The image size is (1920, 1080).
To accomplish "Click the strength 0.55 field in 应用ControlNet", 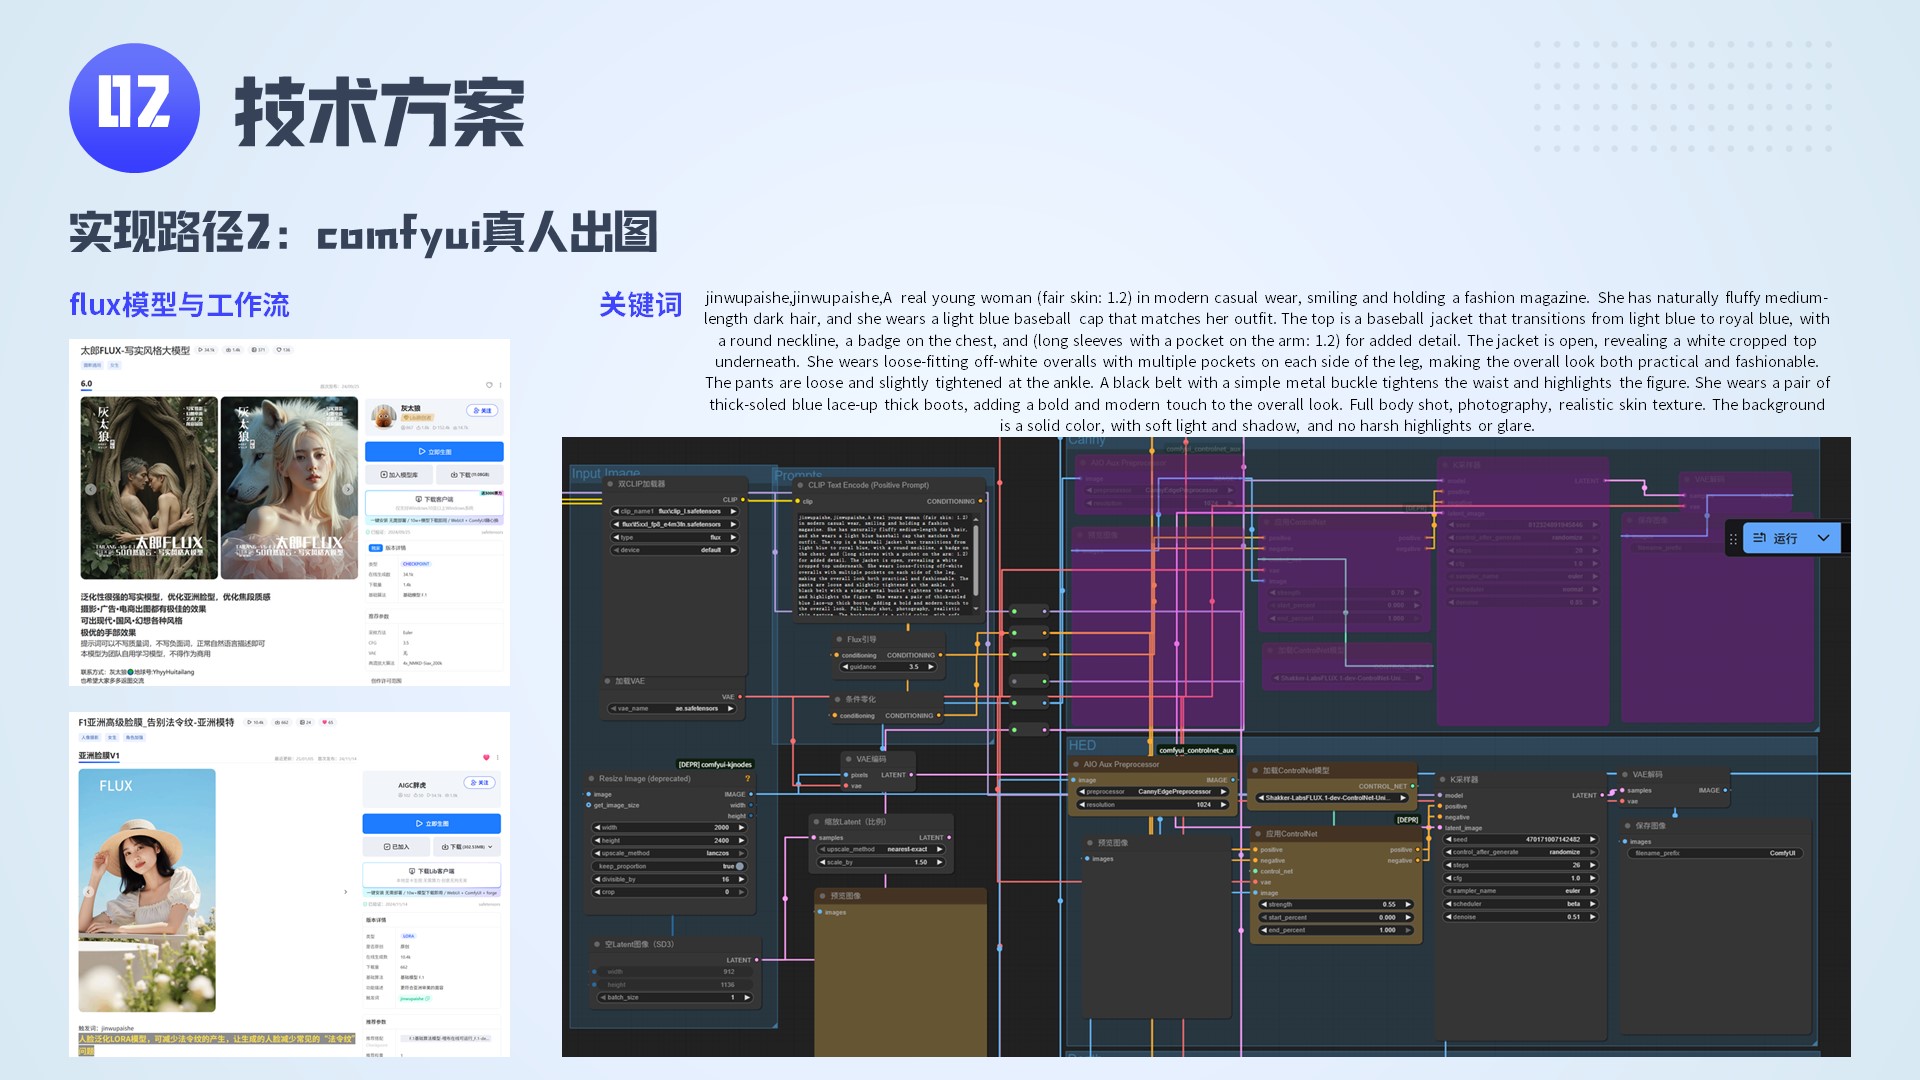I will 1335,904.
